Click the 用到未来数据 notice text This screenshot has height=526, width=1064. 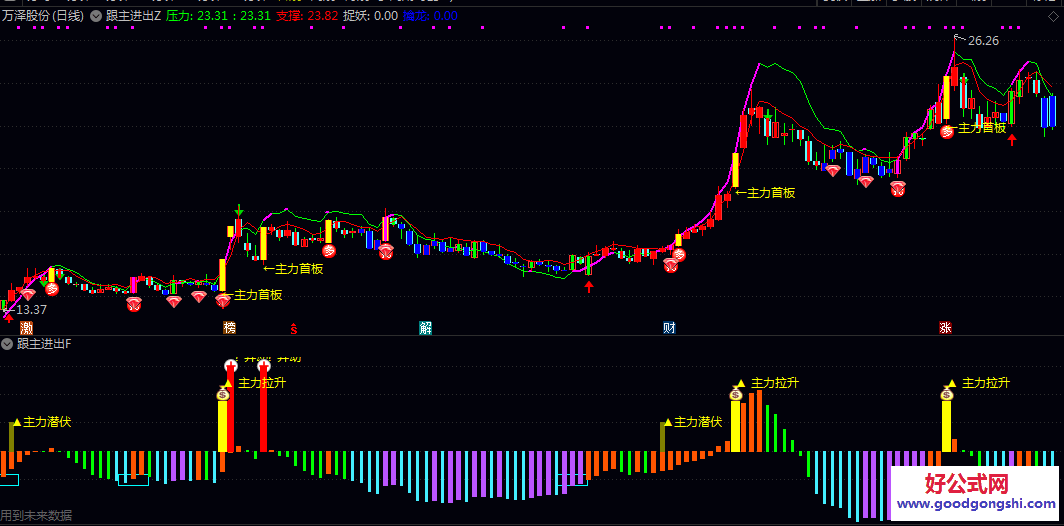36,515
